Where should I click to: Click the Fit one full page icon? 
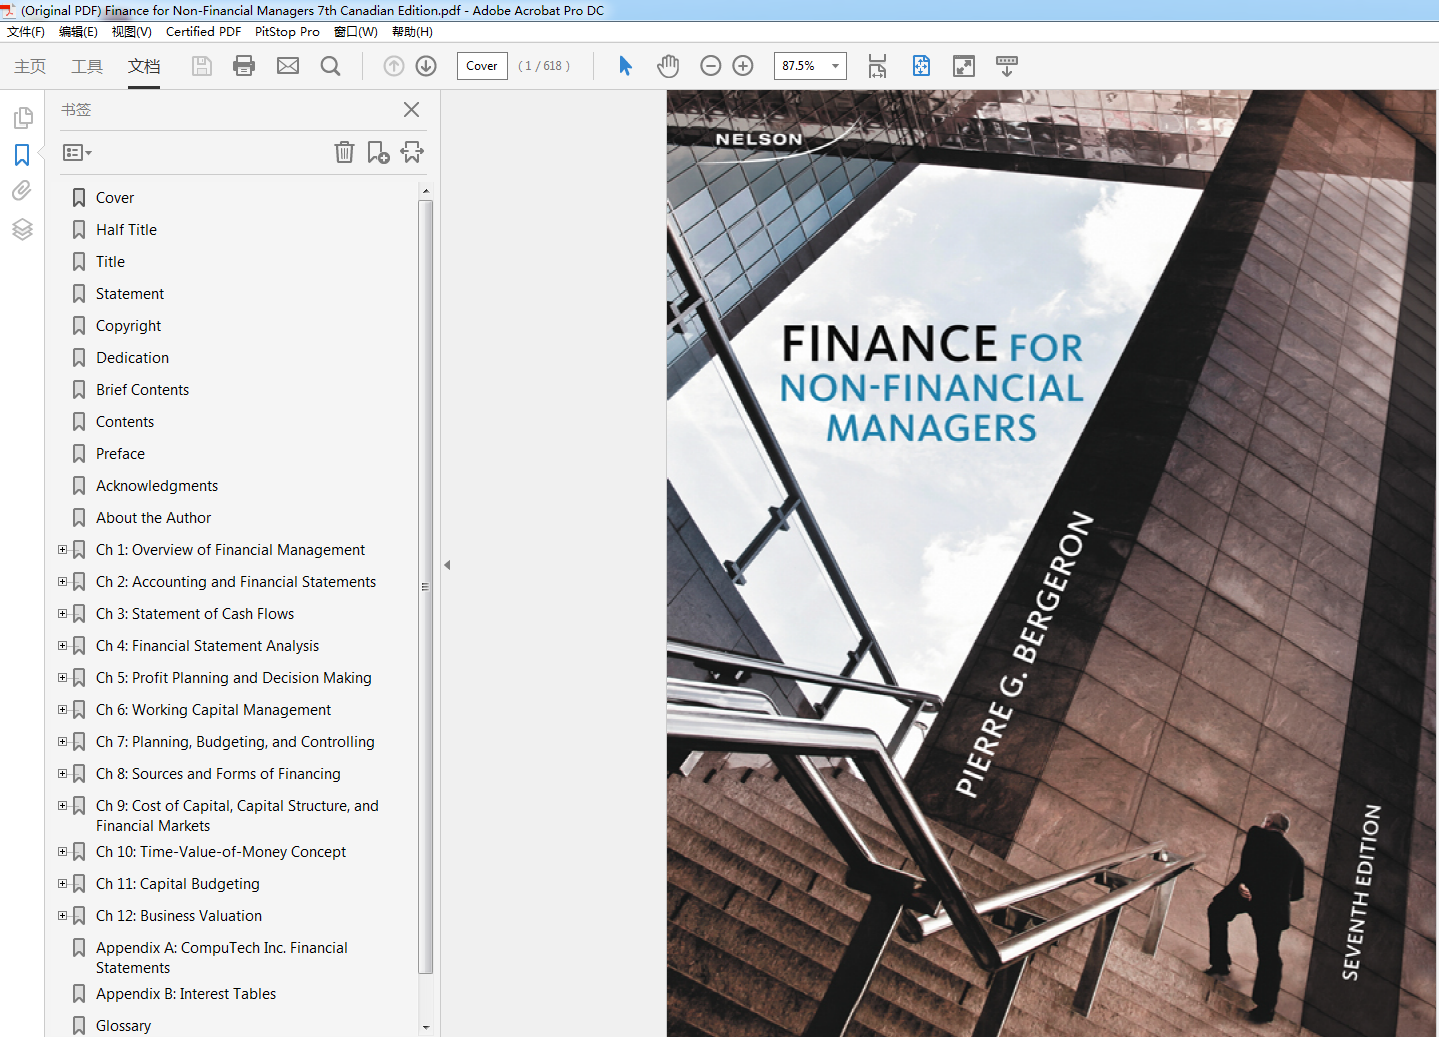pyautogui.click(x=921, y=66)
